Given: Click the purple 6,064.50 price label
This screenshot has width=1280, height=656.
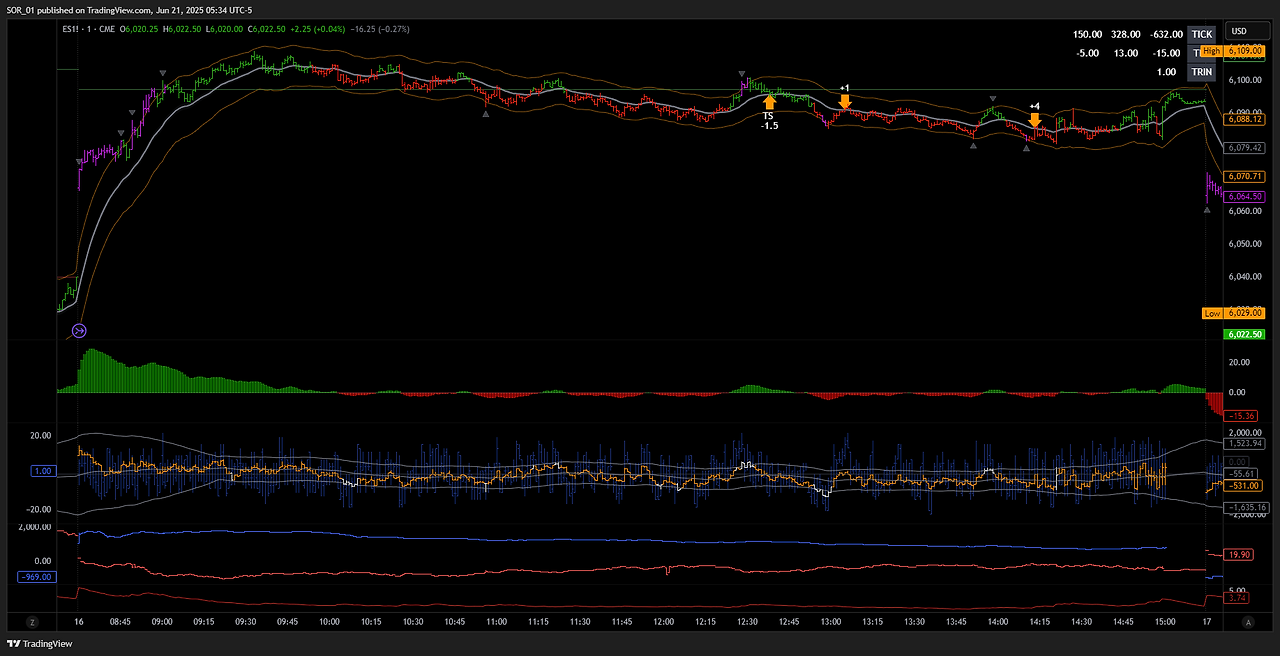Looking at the screenshot, I should point(1244,196).
